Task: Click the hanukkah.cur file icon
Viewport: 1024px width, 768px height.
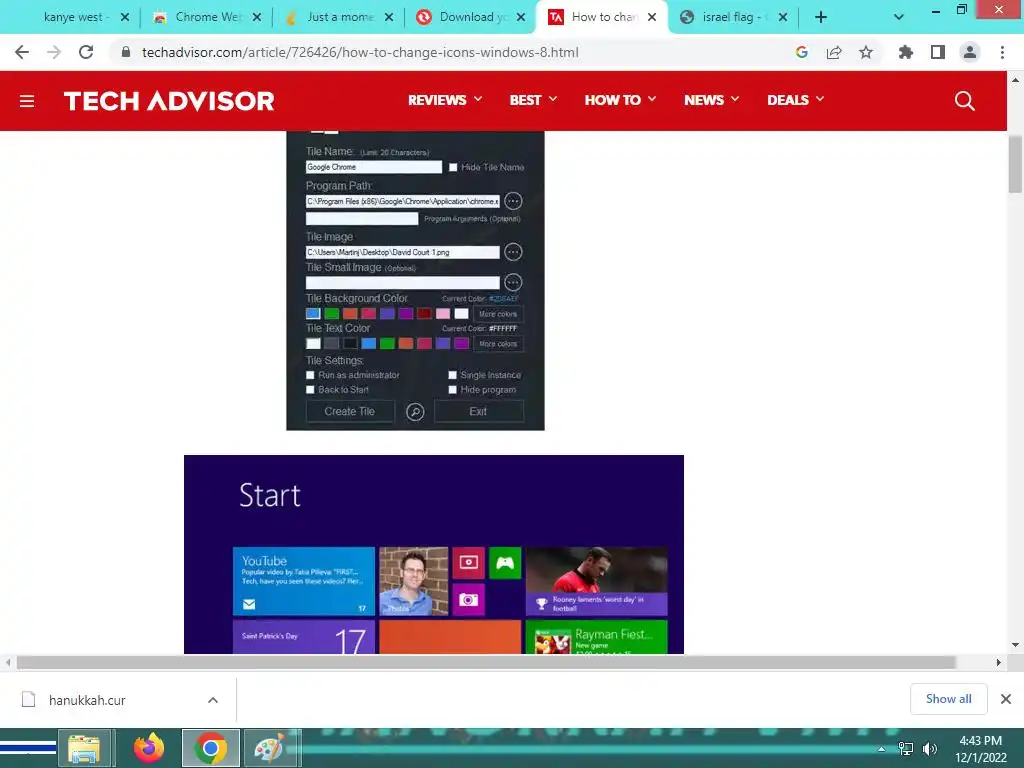Action: coord(29,699)
